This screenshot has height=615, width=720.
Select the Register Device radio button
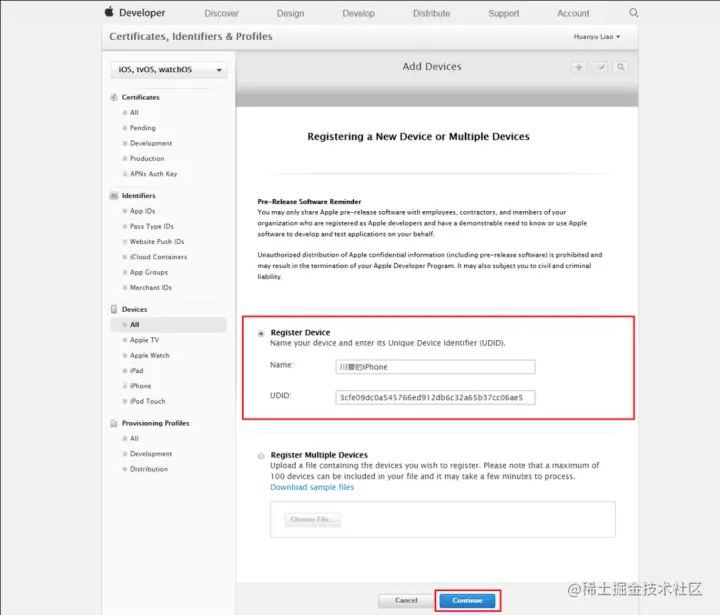pyautogui.click(x=261, y=333)
